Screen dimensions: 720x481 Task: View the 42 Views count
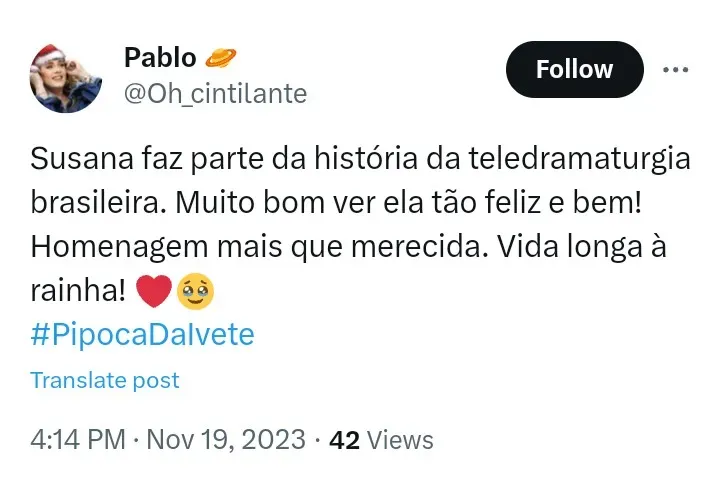coord(344,440)
